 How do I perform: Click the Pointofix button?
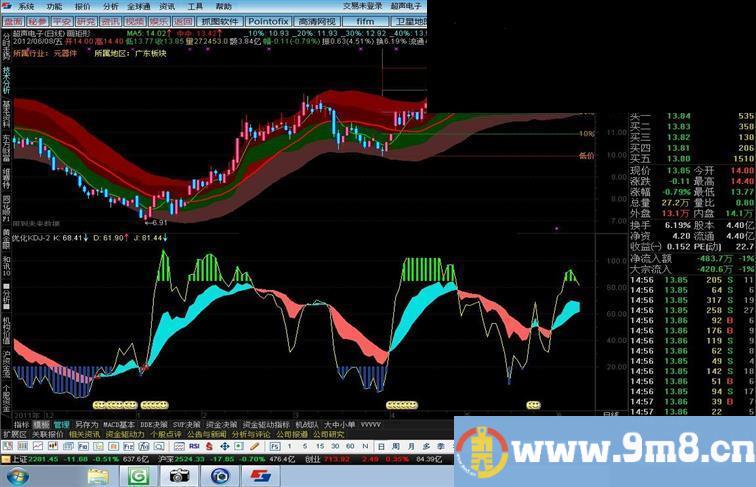[270, 20]
